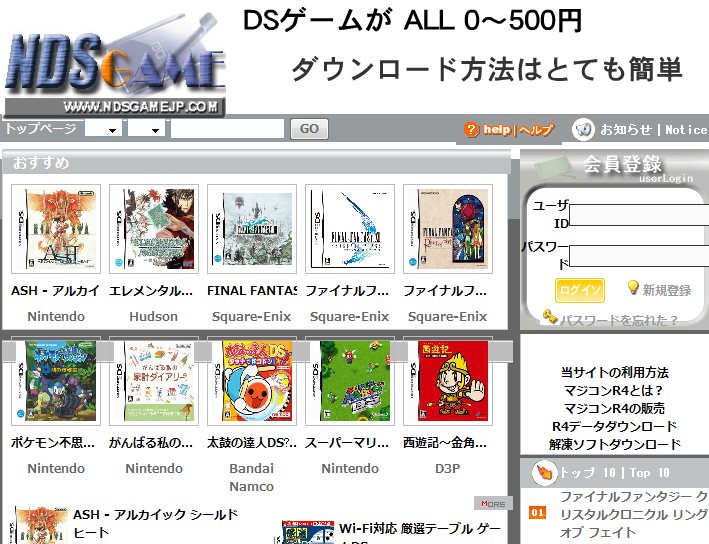Click Bandai Namco publisher label

point(252,478)
